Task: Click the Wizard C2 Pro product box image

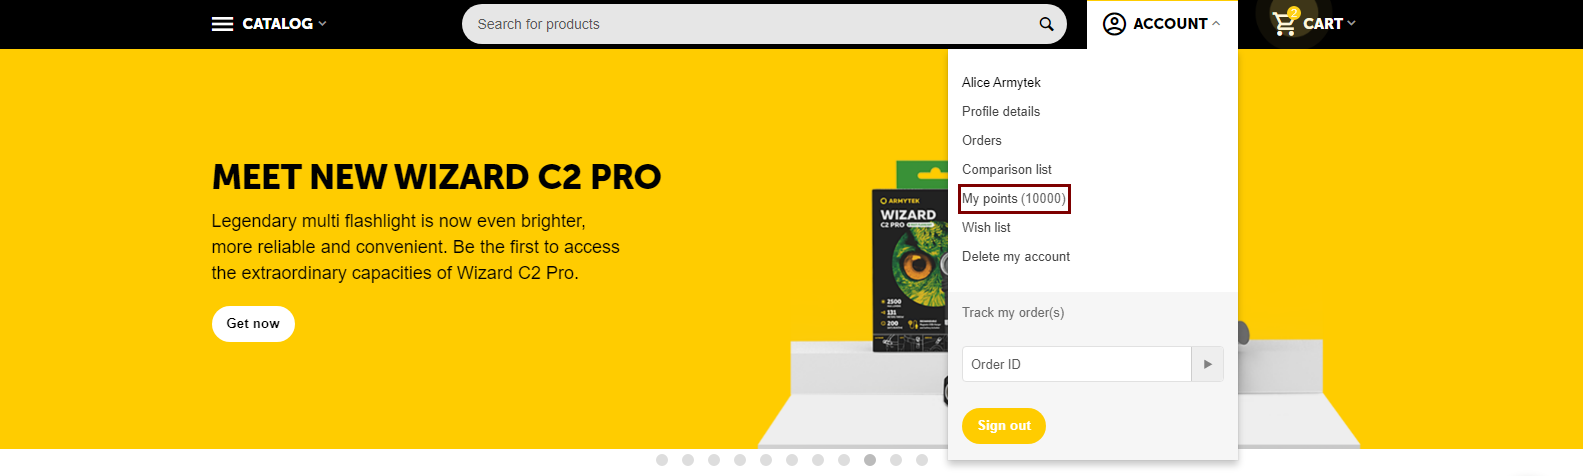Action: pos(910,270)
